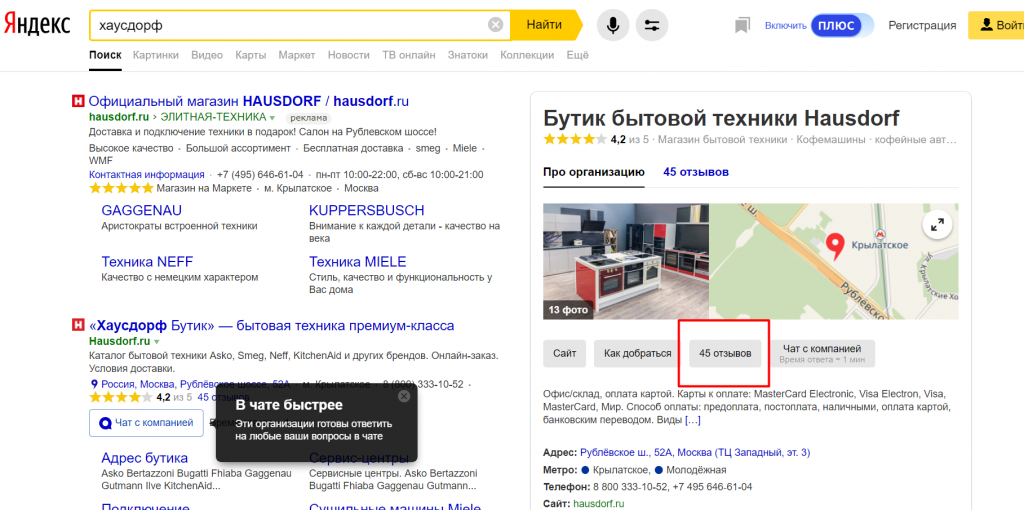Click the Найти search button

[x=544, y=25]
